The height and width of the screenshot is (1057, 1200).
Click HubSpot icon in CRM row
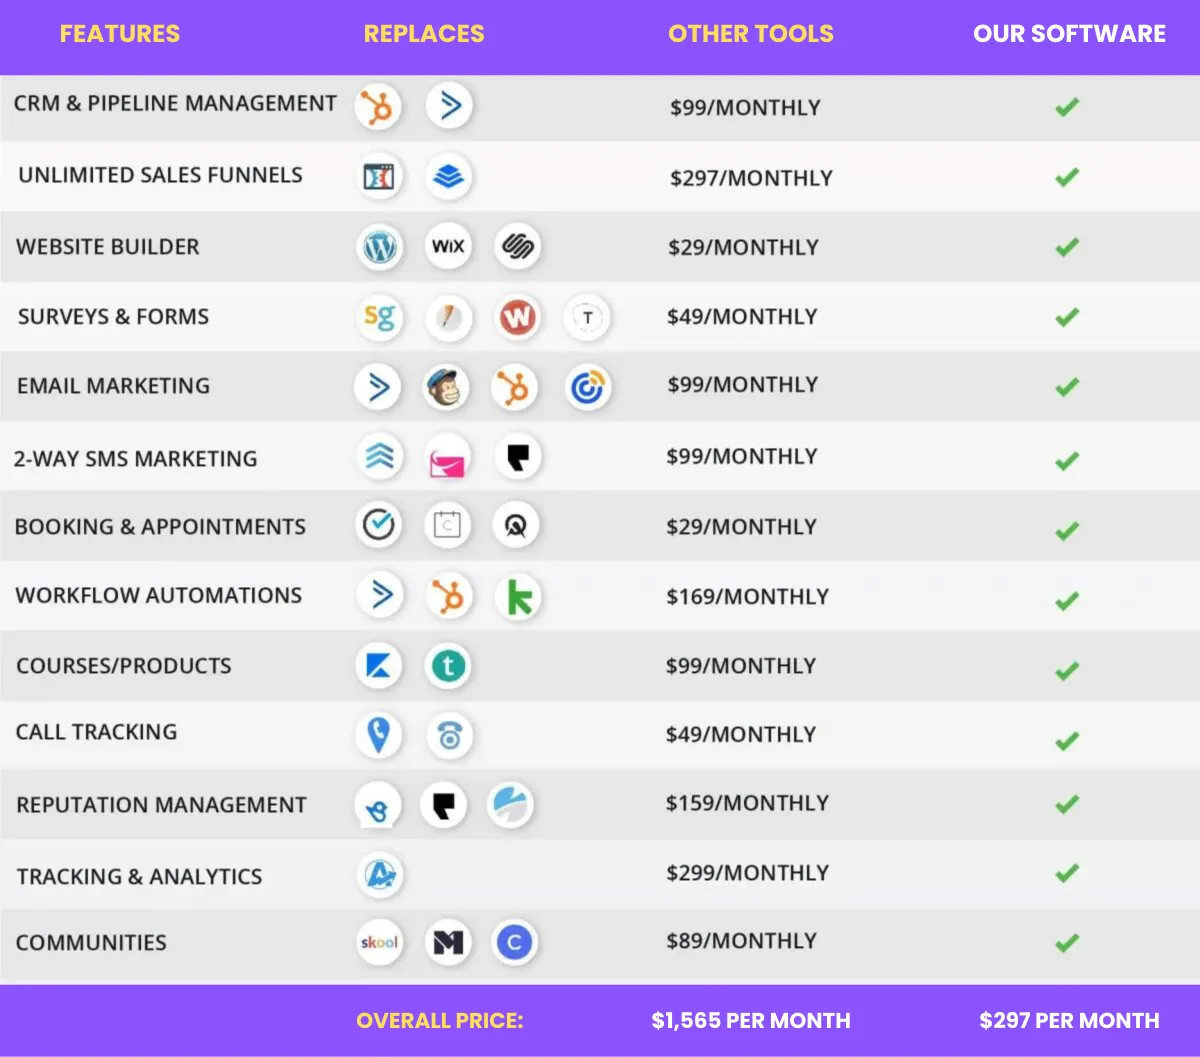pos(379,107)
